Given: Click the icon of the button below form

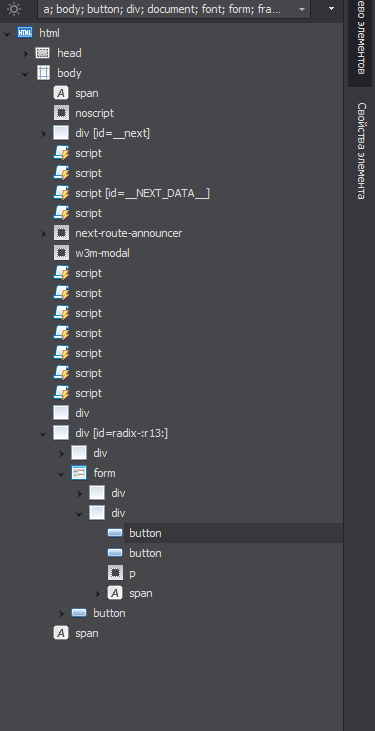Looking at the screenshot, I should pyautogui.click(x=79, y=613).
